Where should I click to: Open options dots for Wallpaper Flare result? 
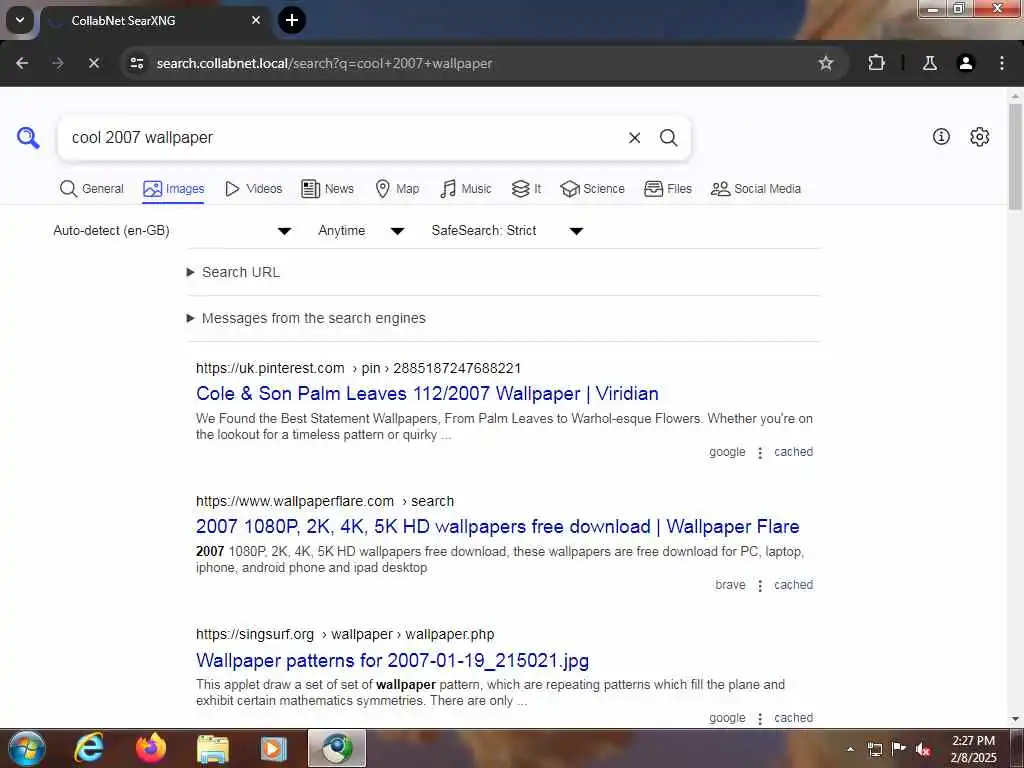pyautogui.click(x=760, y=586)
